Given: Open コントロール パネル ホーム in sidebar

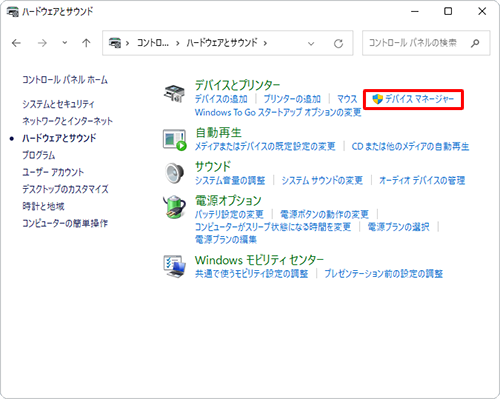Looking at the screenshot, I should click(x=65, y=80).
